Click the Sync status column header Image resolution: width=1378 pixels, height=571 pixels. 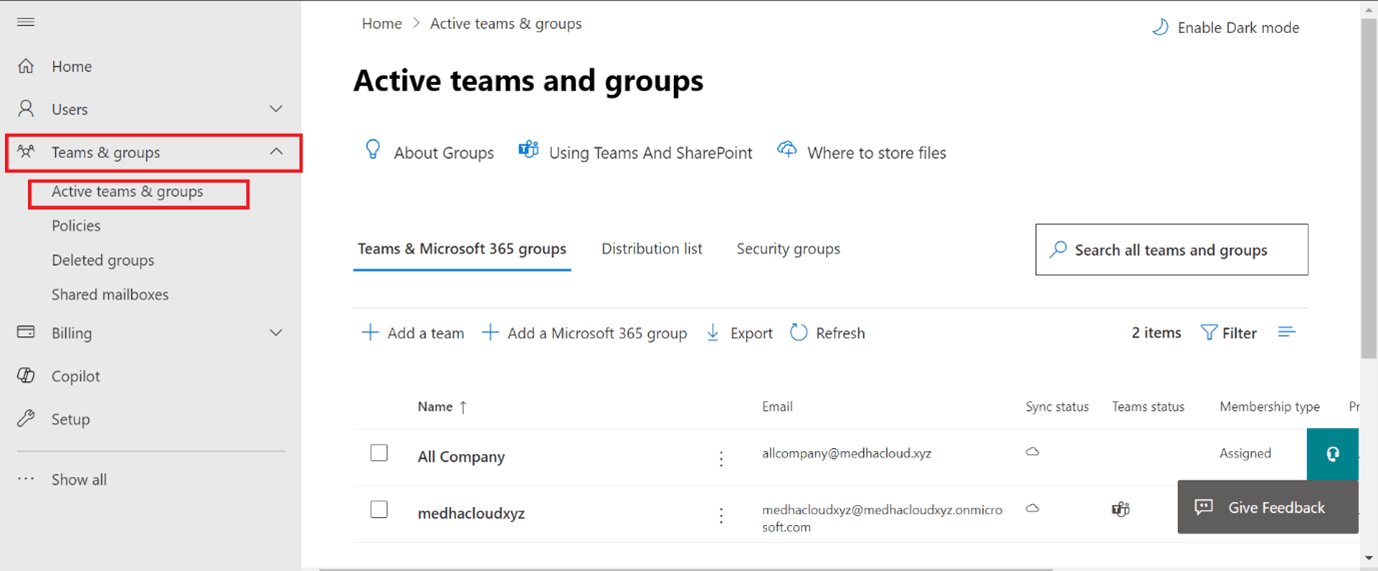pos(1057,407)
